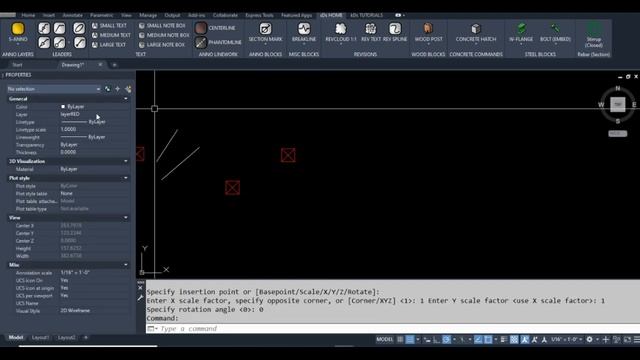640x360 pixels.
Task: Click the command input field
Action: 392,329
